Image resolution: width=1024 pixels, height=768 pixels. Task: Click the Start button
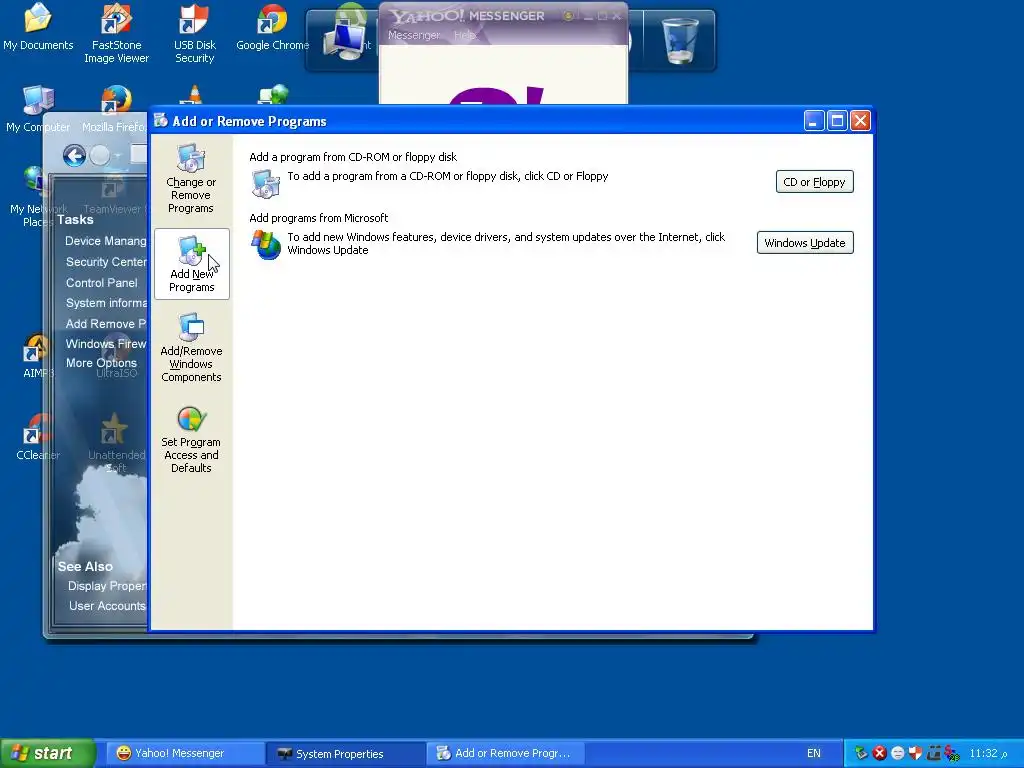[47, 753]
